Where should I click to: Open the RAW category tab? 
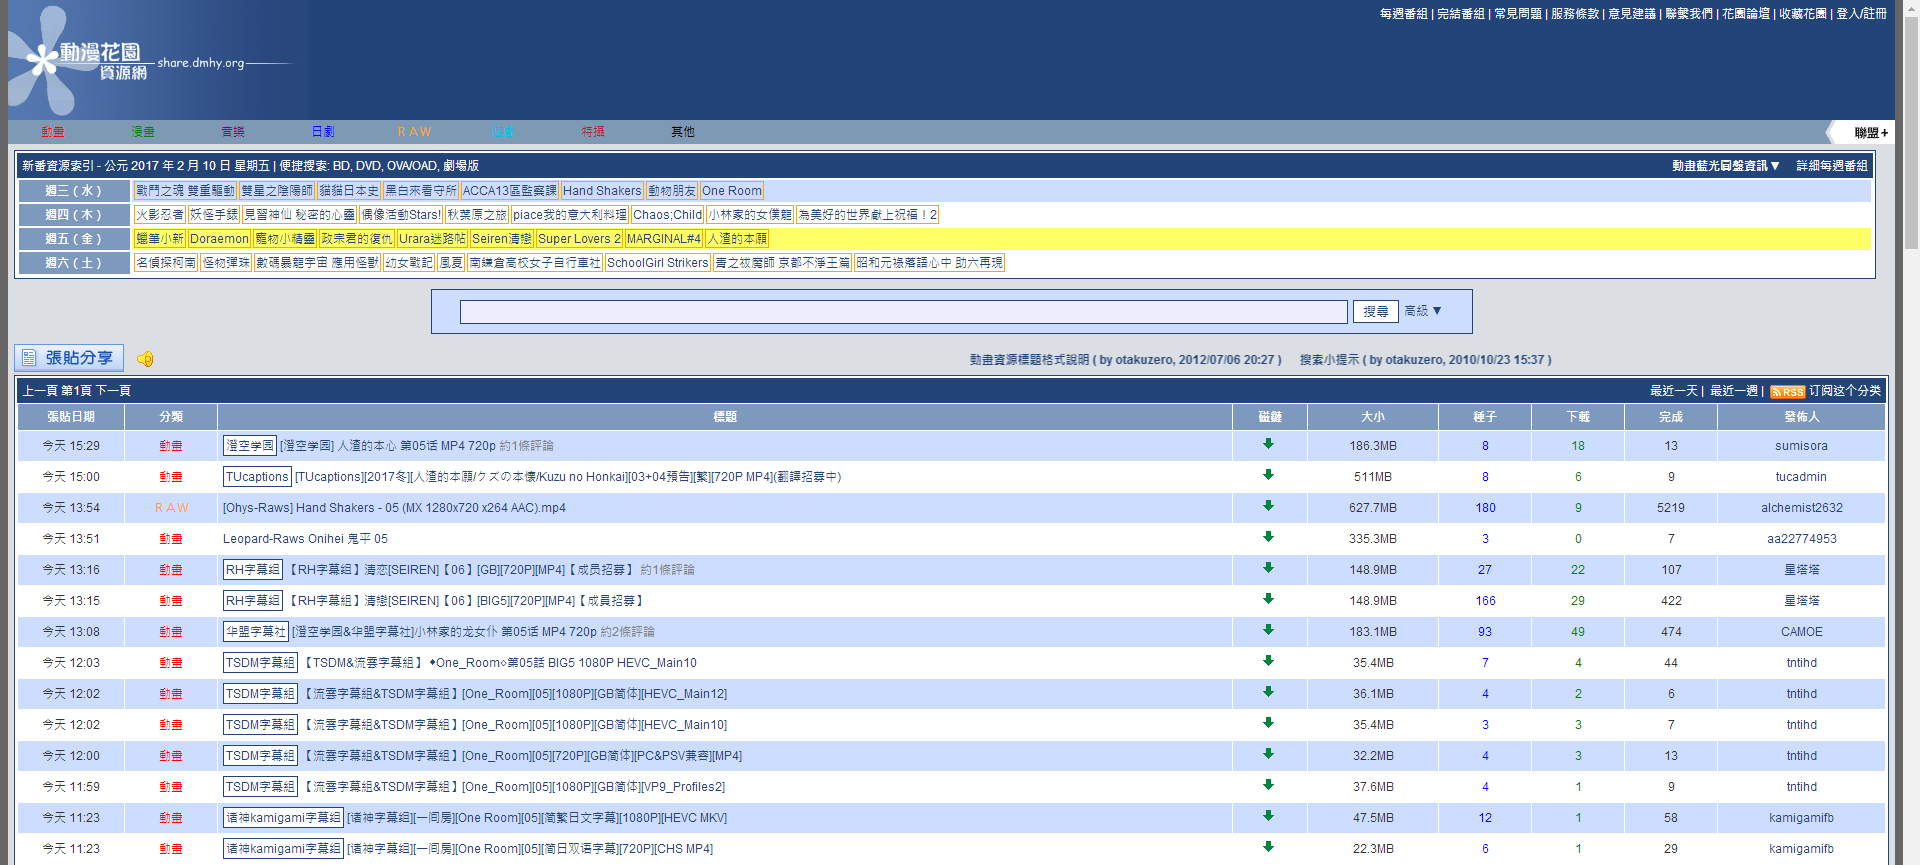pyautogui.click(x=414, y=132)
